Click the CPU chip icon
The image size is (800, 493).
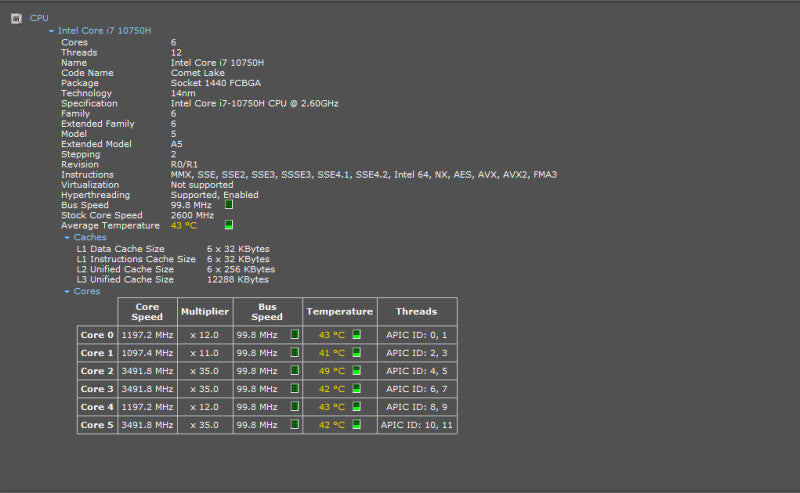coord(16,19)
